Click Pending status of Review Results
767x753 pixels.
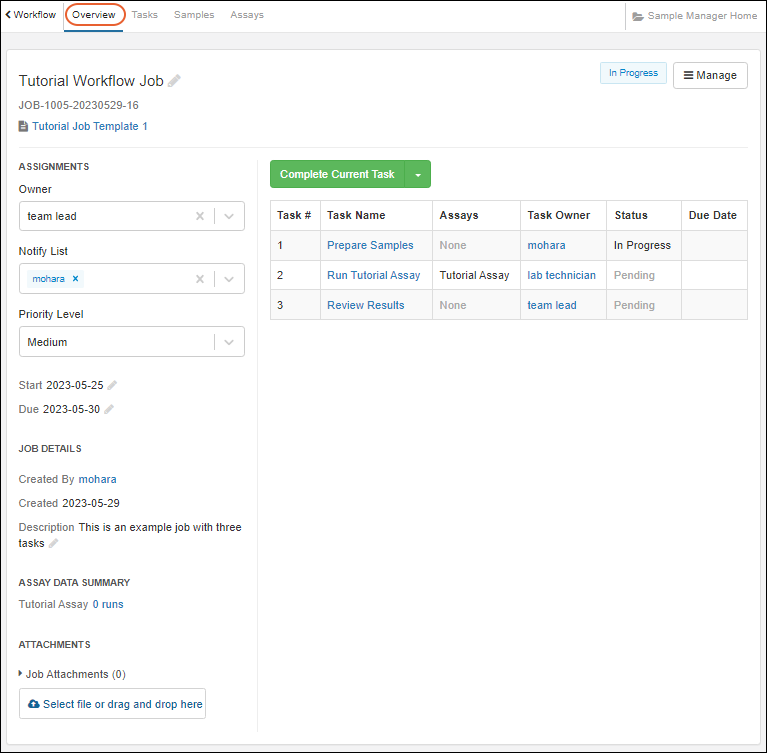(x=634, y=305)
